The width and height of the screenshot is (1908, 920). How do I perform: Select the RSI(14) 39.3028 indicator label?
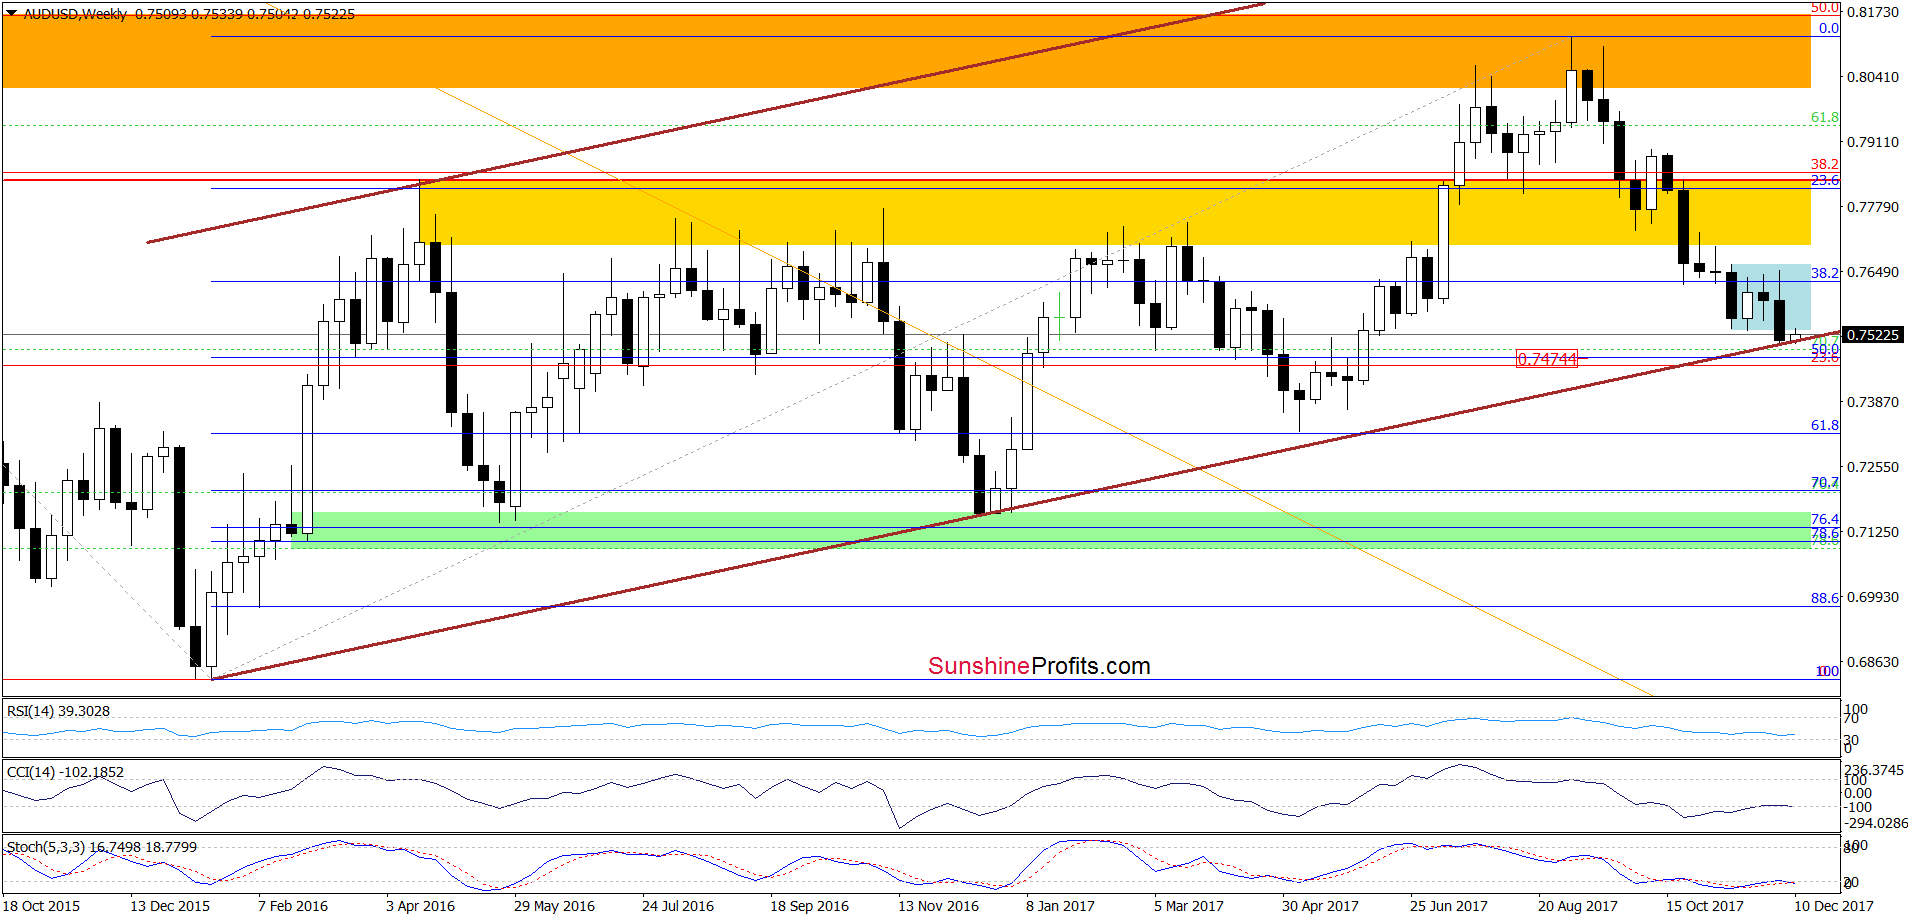[58, 711]
